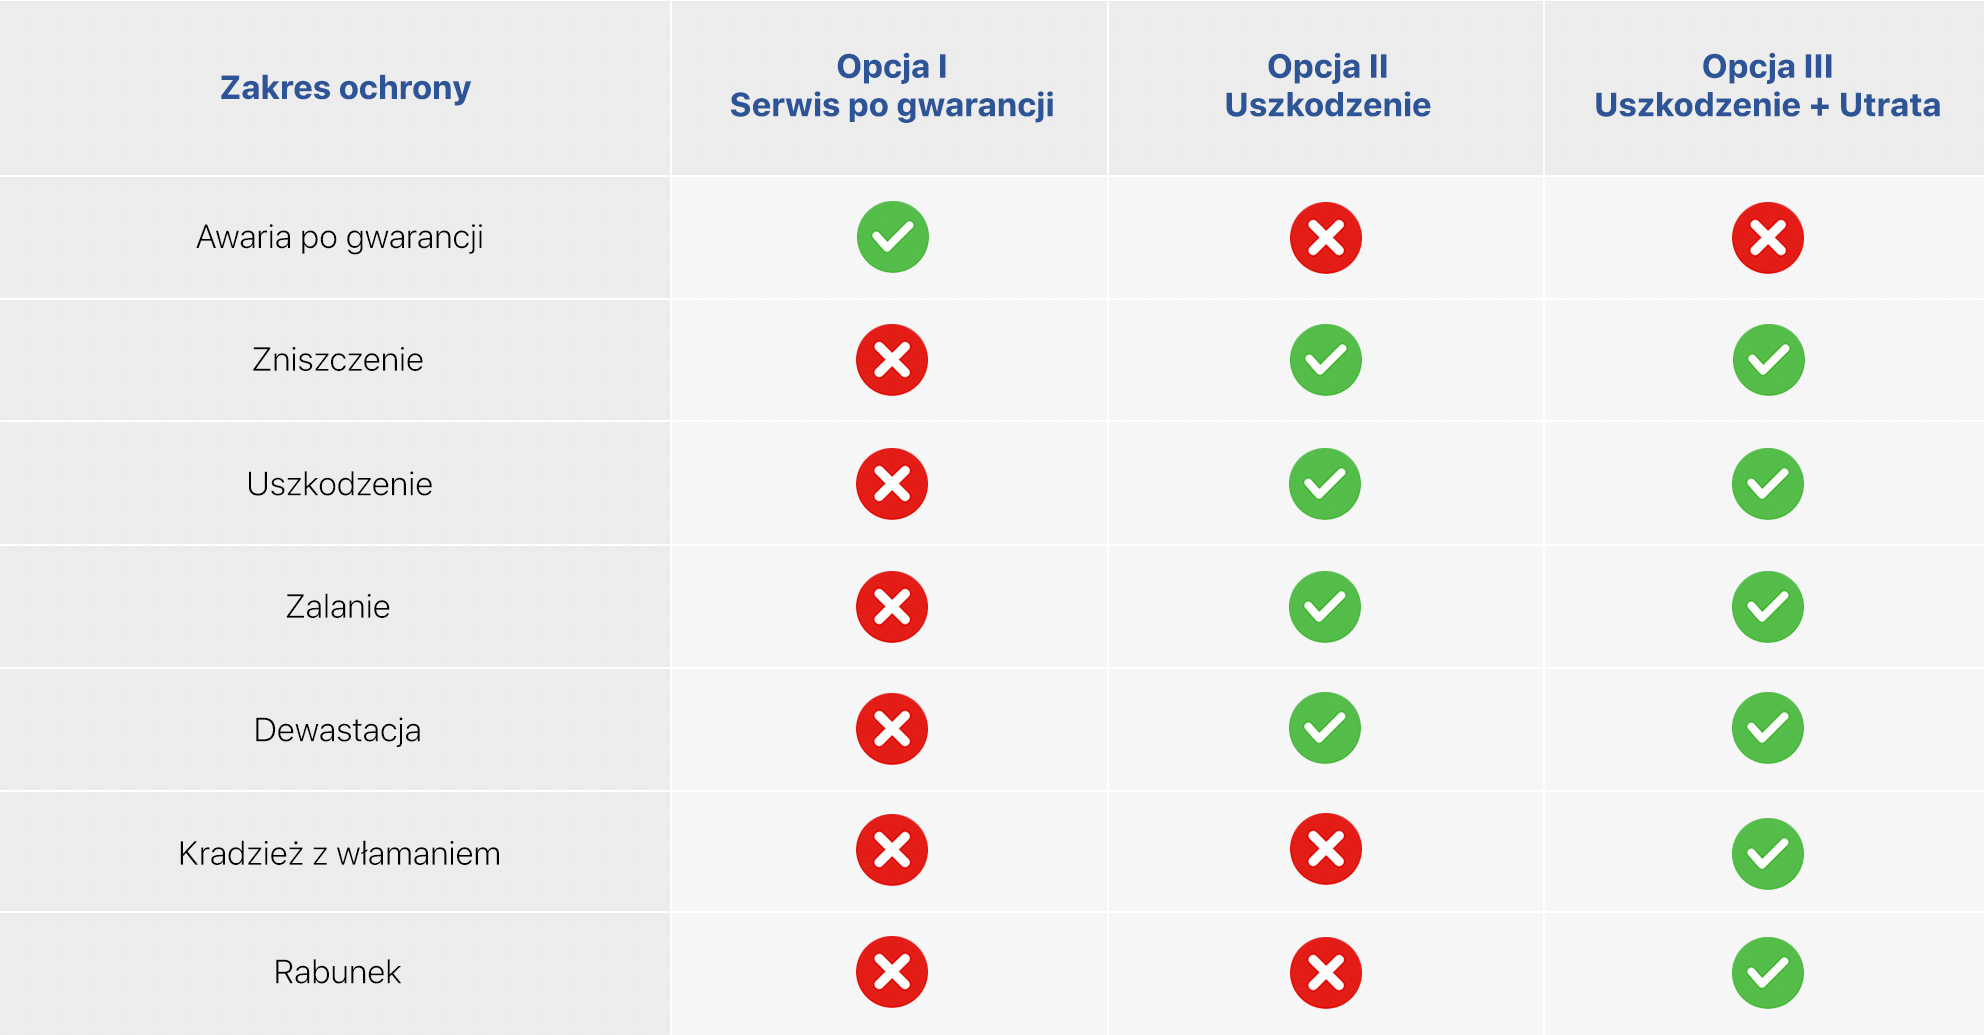
Task: Select the Opcja II Uszkodzenie column header
Action: pos(1327,86)
